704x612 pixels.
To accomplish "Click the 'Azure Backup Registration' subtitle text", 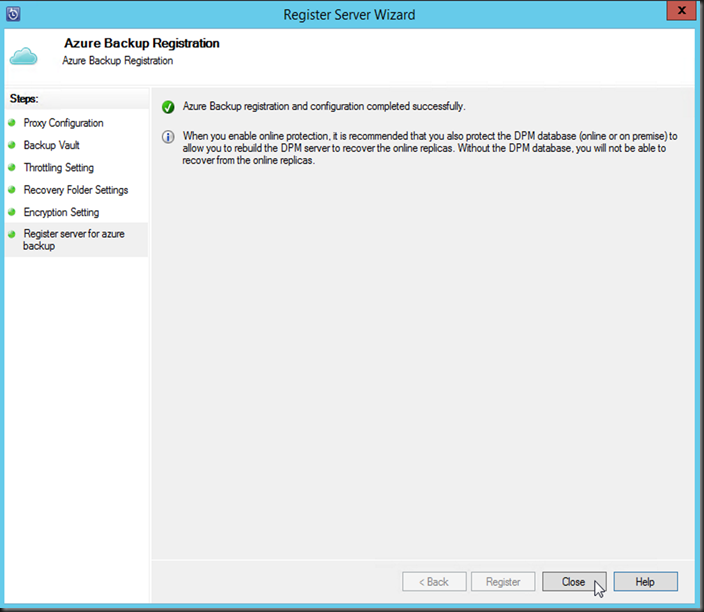I will click(118, 61).
